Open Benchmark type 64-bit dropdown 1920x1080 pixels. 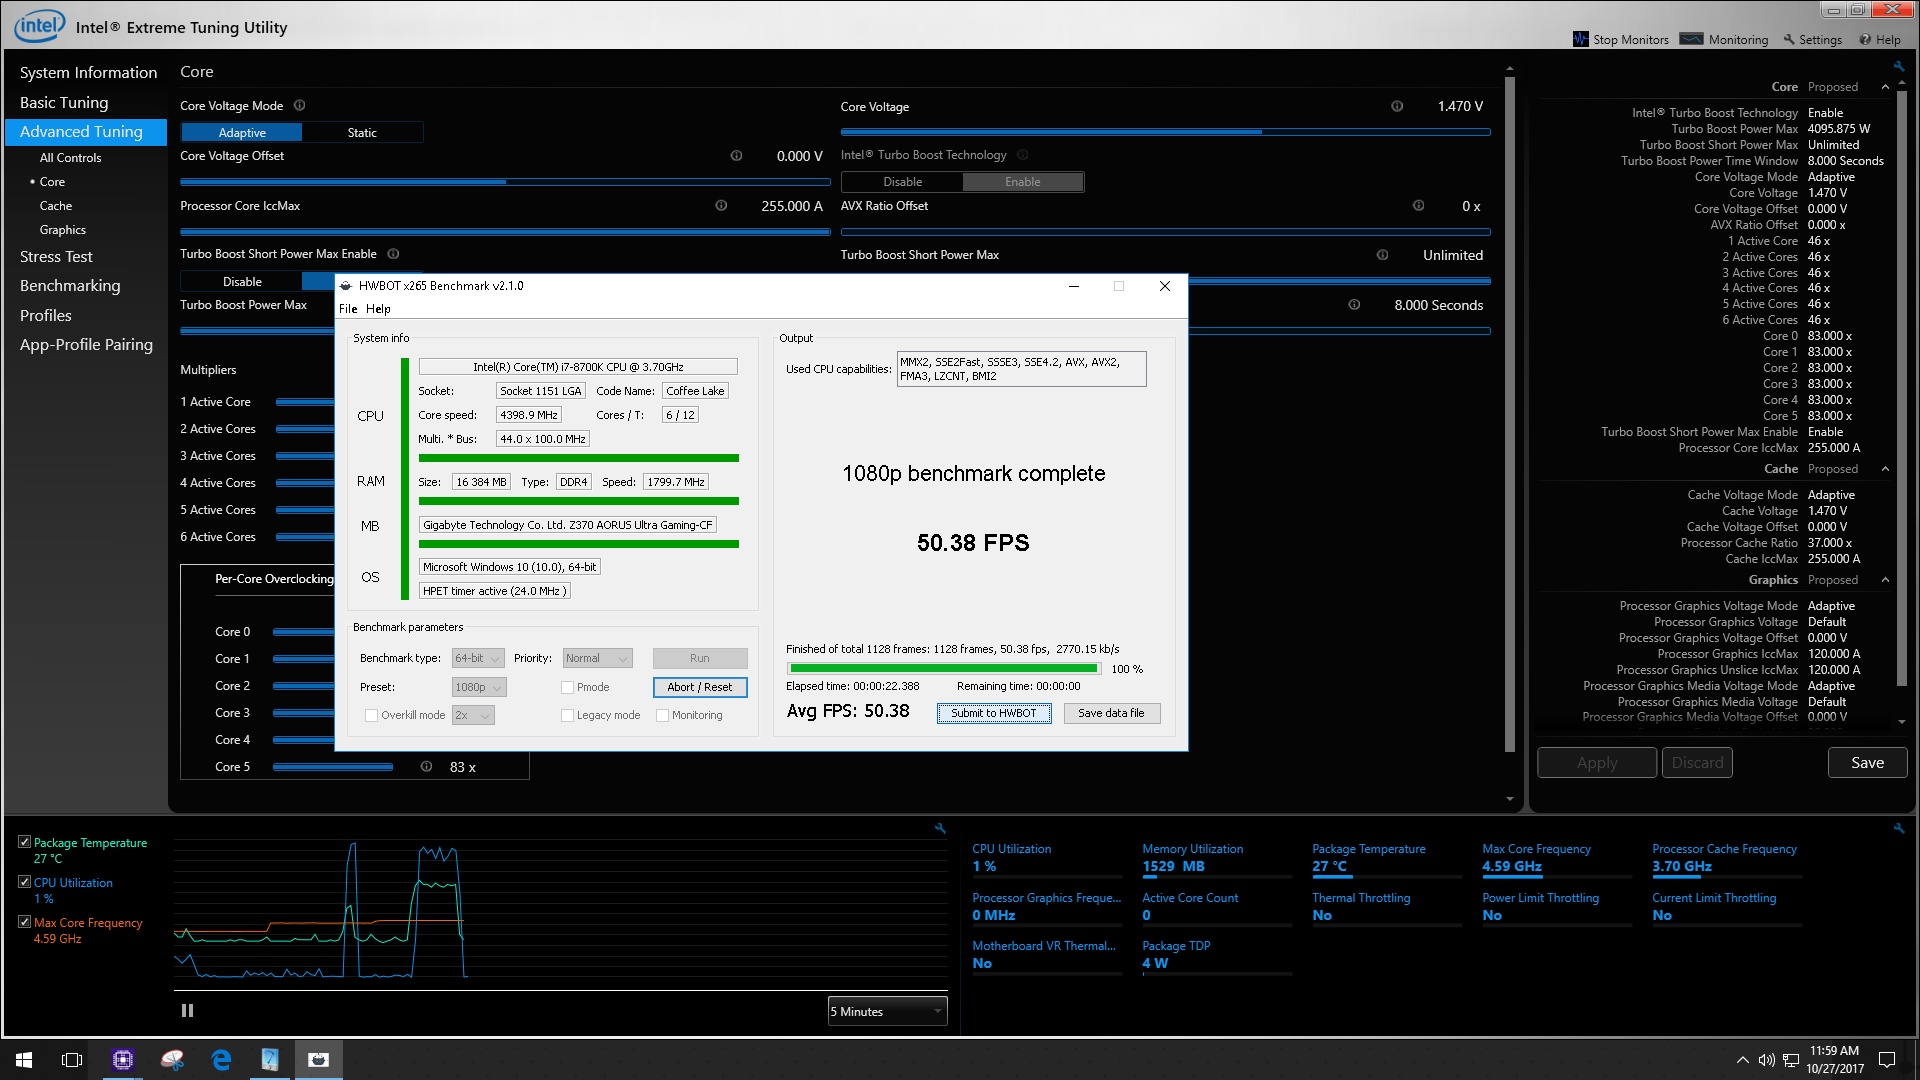pos(478,658)
